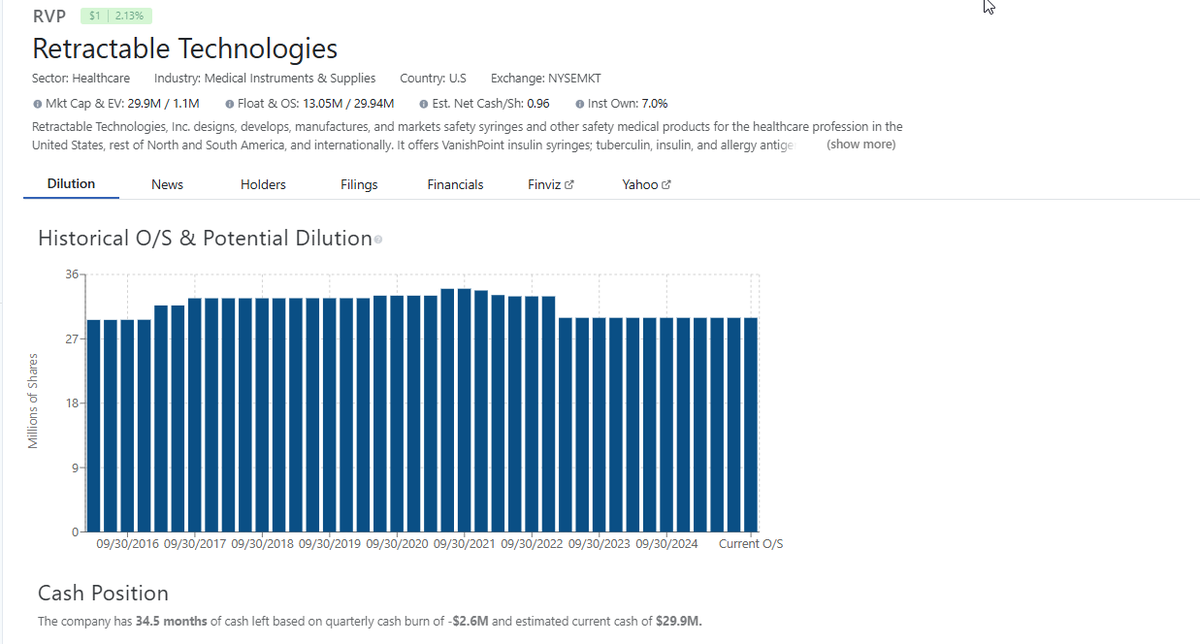
Task: Switch to the News tab
Action: tap(167, 184)
